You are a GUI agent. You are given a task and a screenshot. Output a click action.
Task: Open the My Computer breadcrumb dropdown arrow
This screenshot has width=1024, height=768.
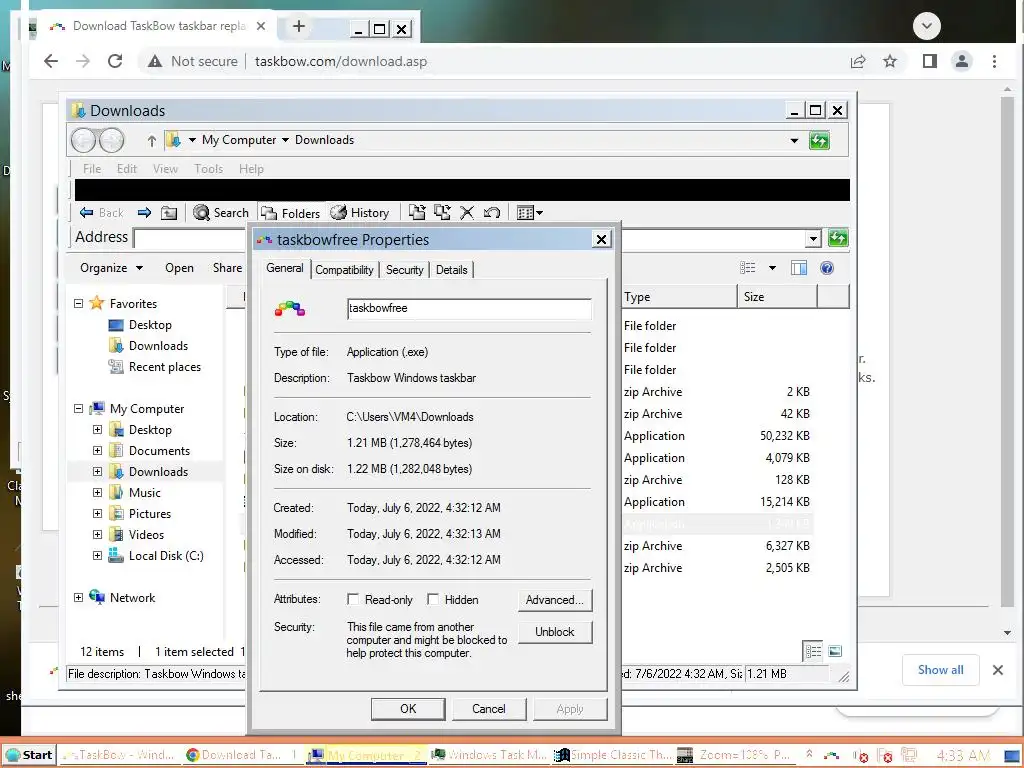click(285, 140)
